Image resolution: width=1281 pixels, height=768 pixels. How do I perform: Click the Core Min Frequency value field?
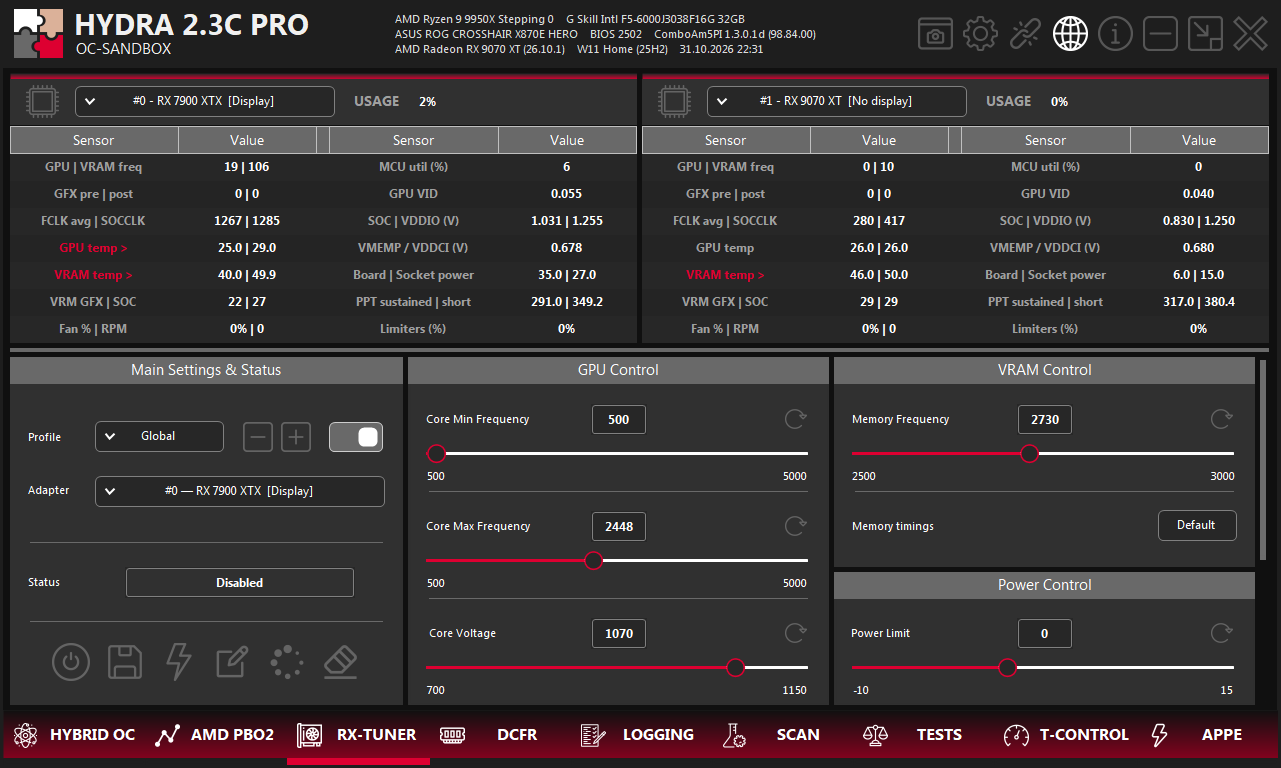click(x=619, y=419)
